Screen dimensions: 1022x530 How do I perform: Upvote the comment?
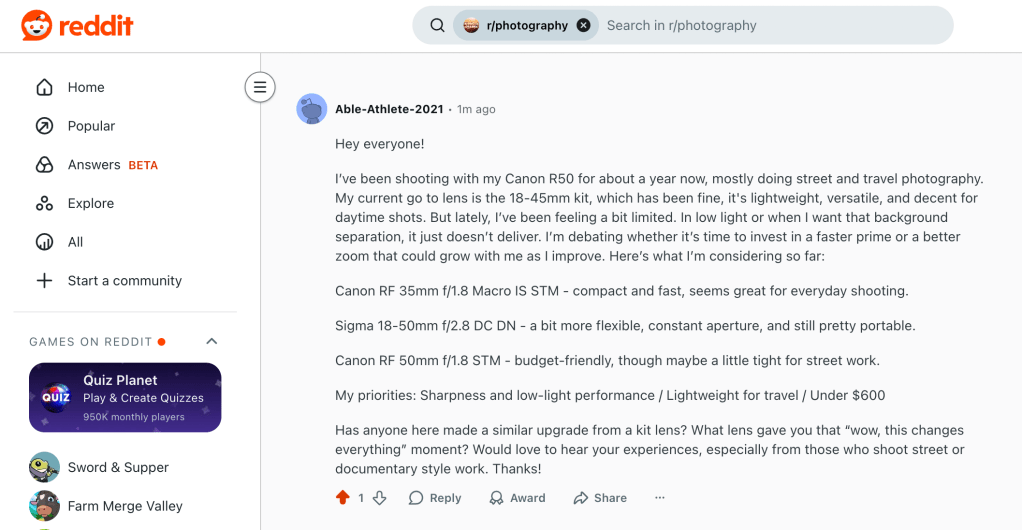343,498
